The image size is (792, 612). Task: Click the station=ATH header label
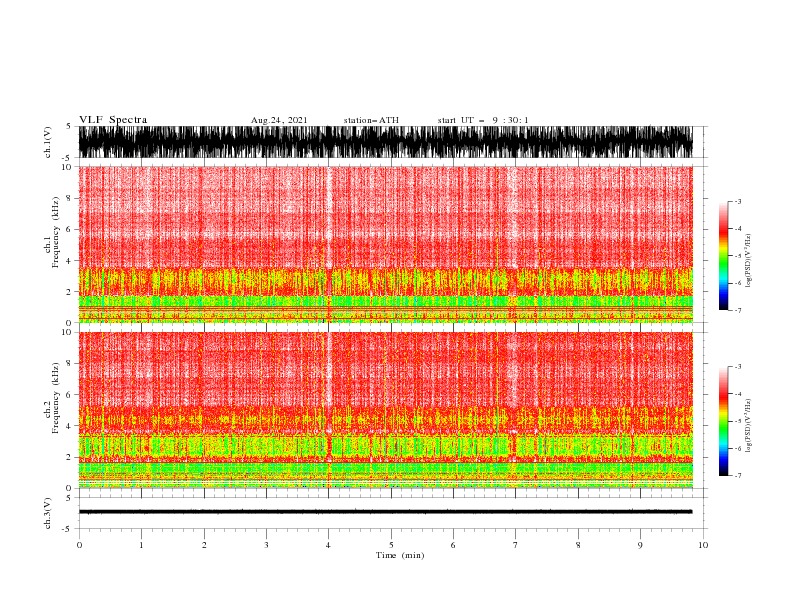pos(371,120)
